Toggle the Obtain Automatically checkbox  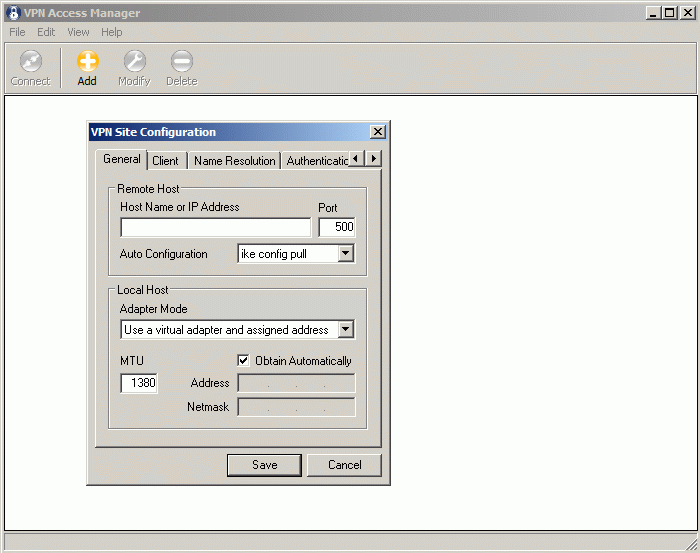tap(243, 360)
